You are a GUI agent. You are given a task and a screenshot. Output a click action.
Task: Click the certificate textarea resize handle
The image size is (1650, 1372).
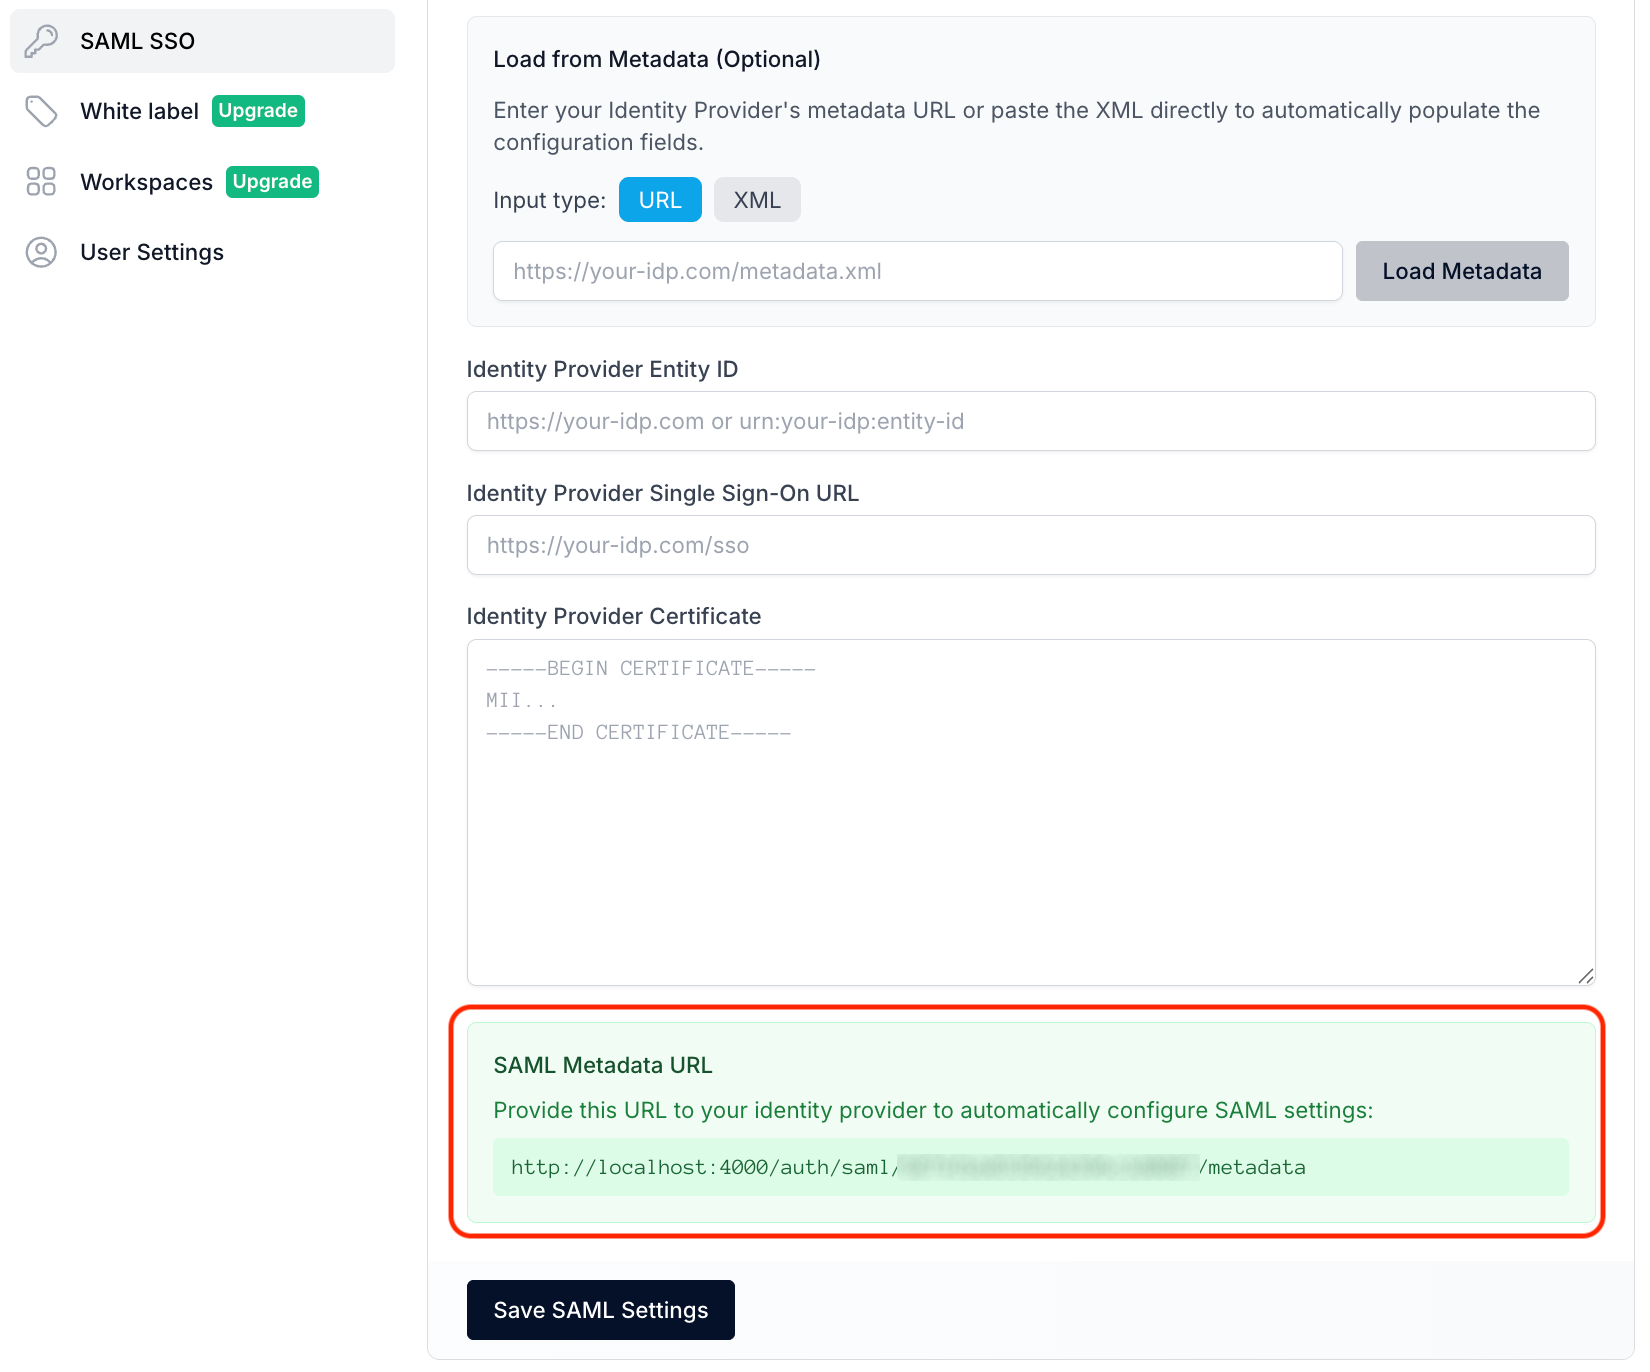click(x=1585, y=976)
